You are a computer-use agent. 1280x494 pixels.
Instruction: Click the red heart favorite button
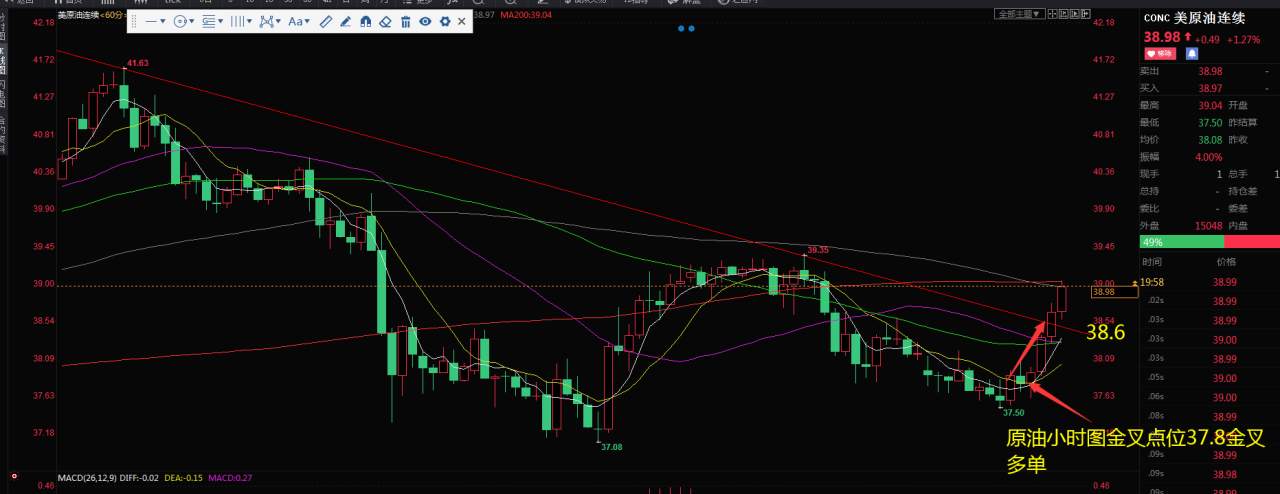(1160, 54)
